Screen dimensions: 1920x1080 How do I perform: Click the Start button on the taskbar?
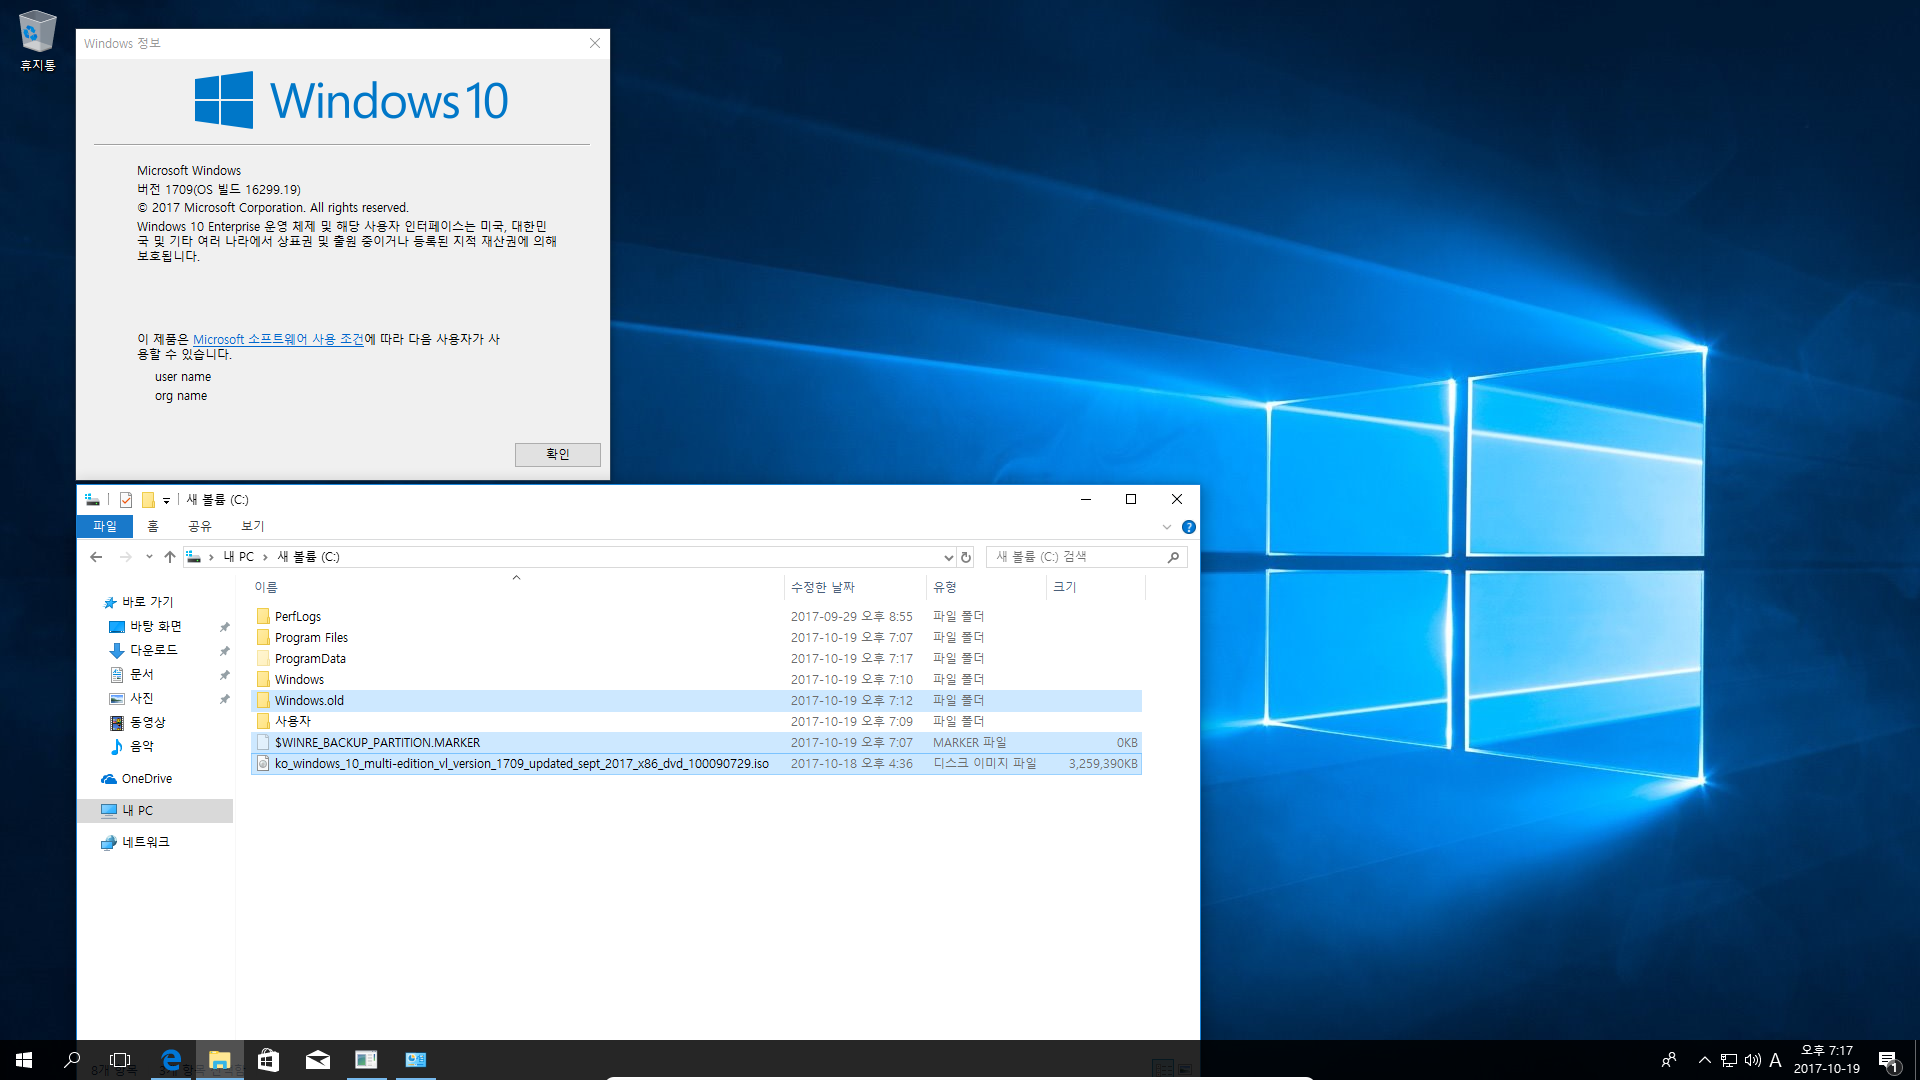point(24,1060)
